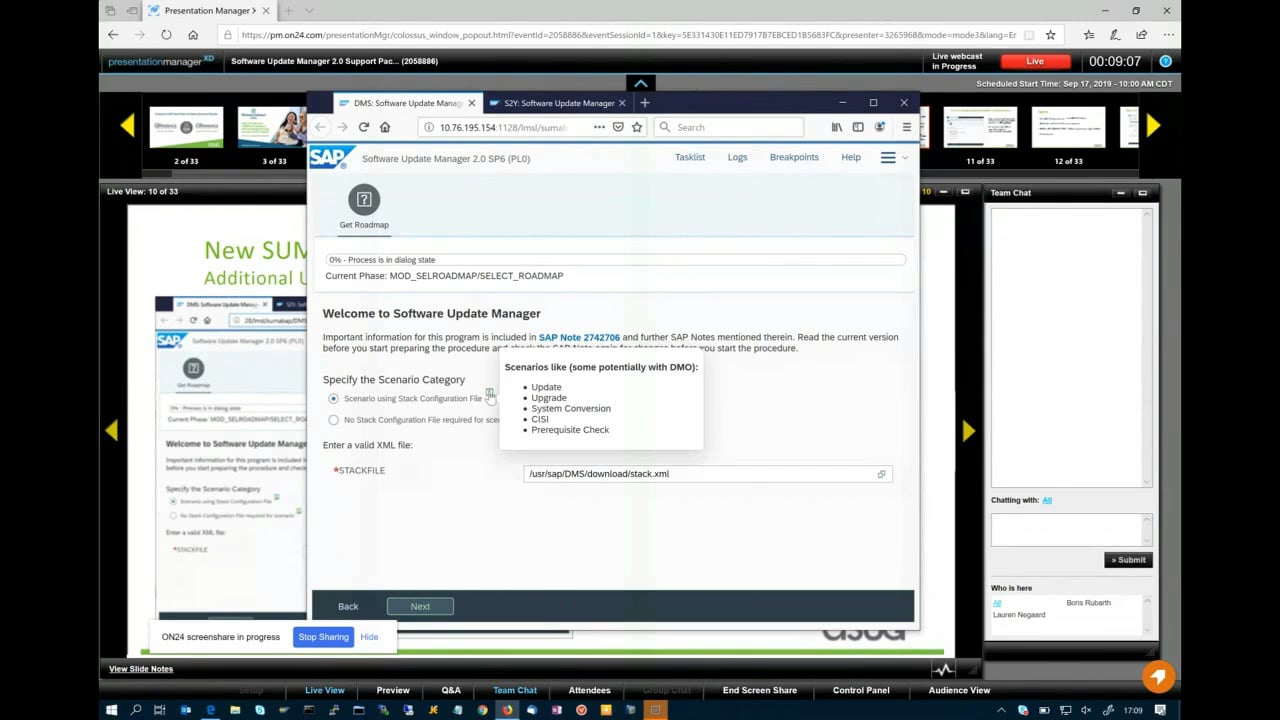Expand SAP menu dropdown chevron

click(905, 157)
